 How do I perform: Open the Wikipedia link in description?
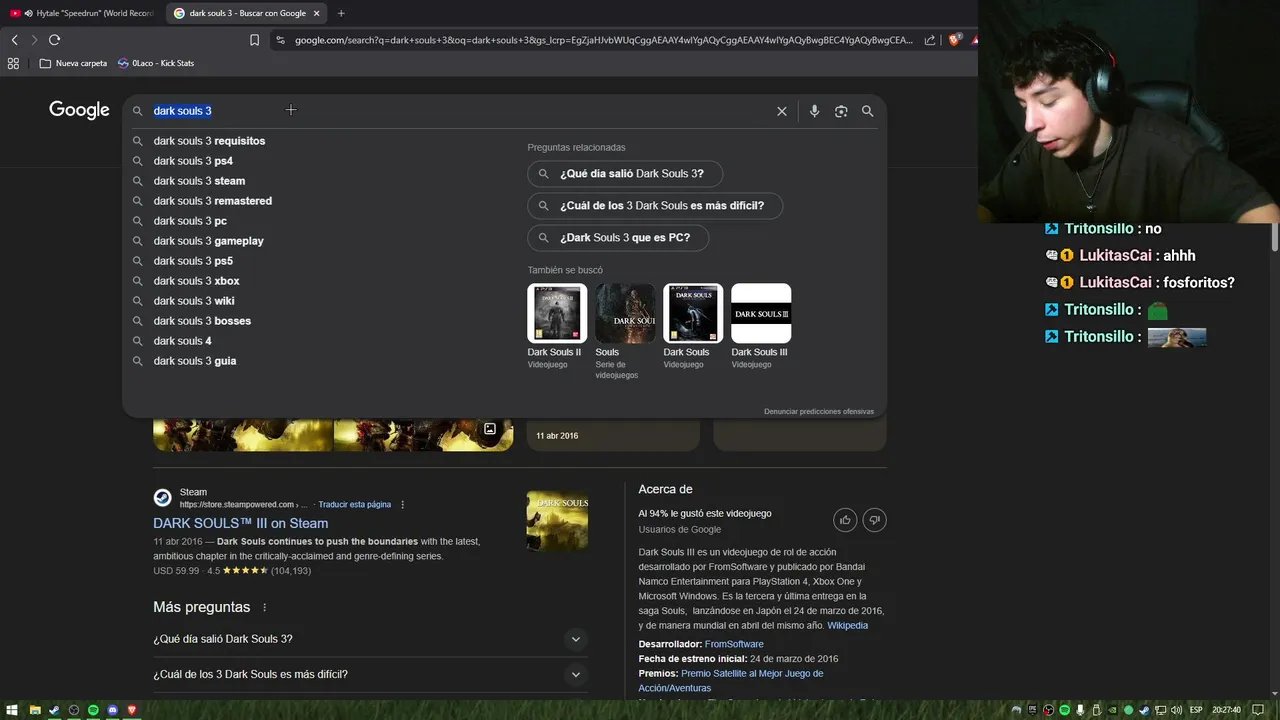(847, 625)
